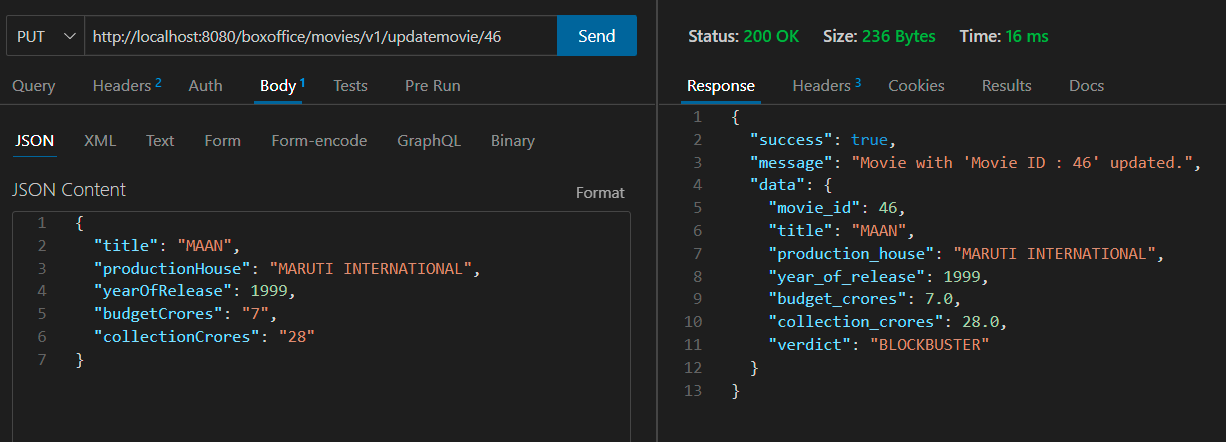Format the JSON content

[600, 193]
